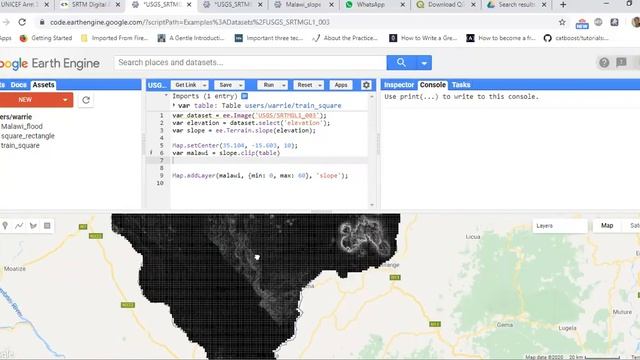Select square_rectangle asset

[x=28, y=136]
